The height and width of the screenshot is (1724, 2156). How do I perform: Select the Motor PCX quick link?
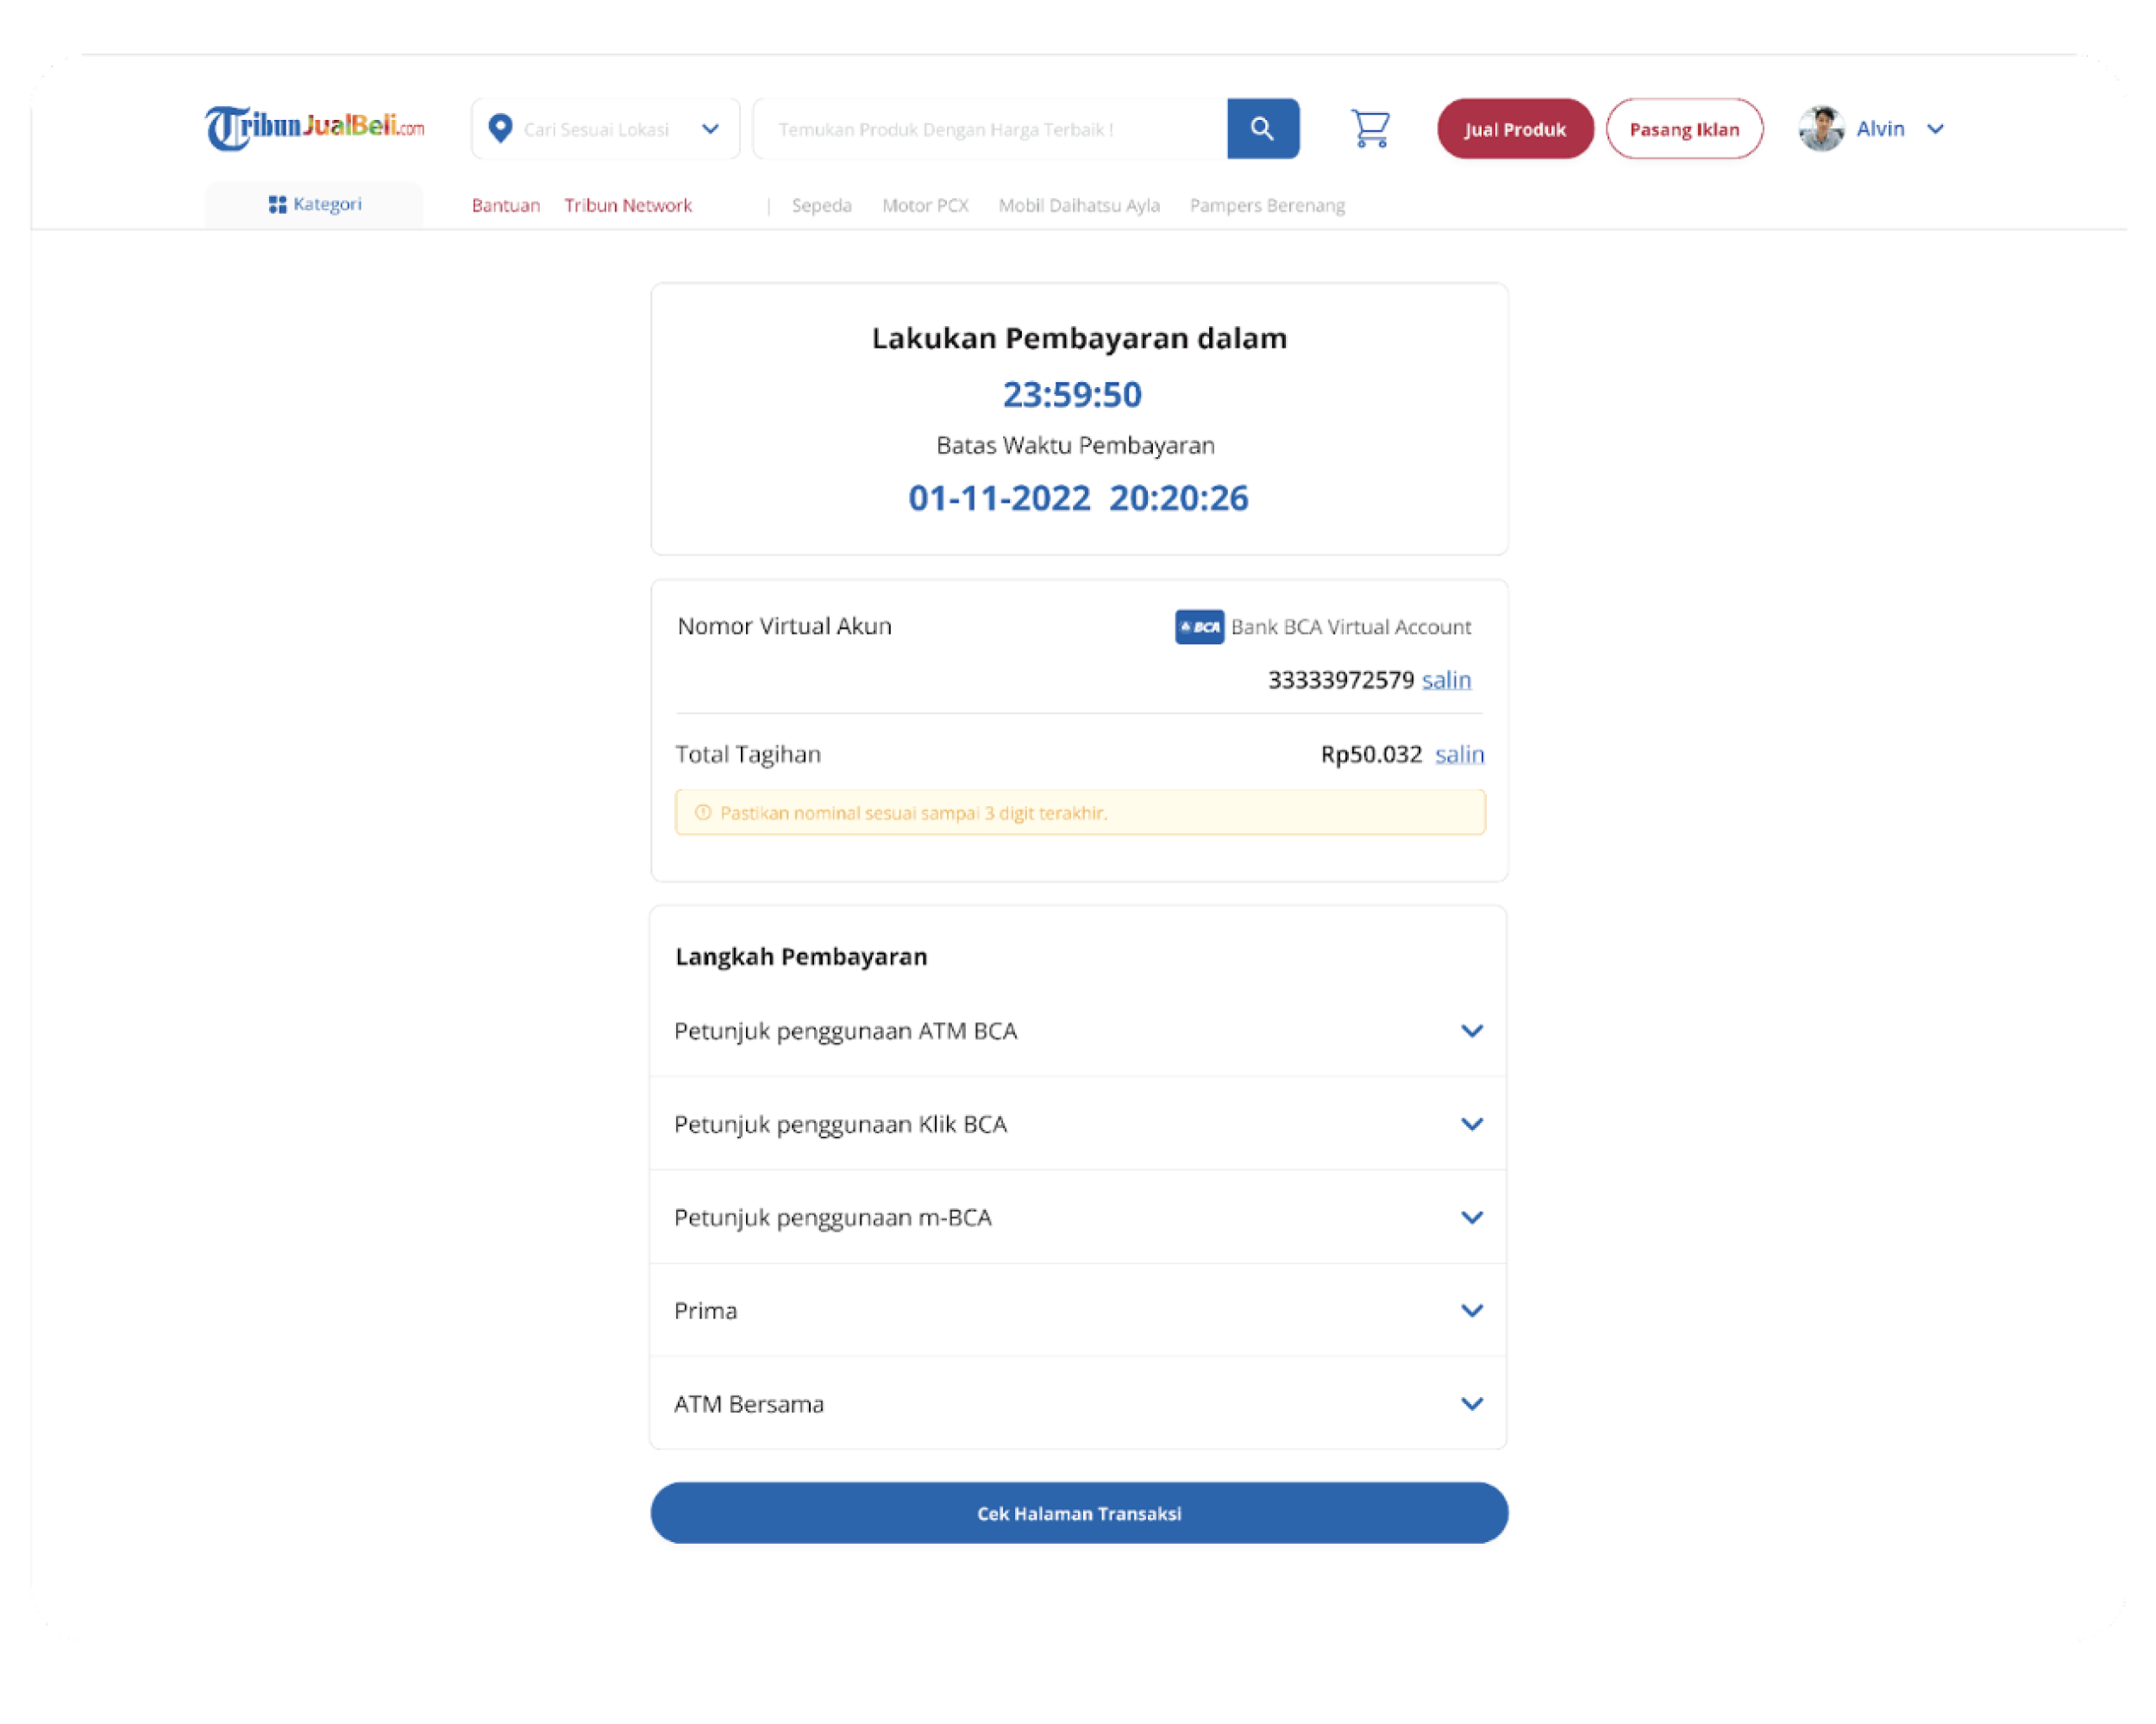pyautogui.click(x=925, y=206)
